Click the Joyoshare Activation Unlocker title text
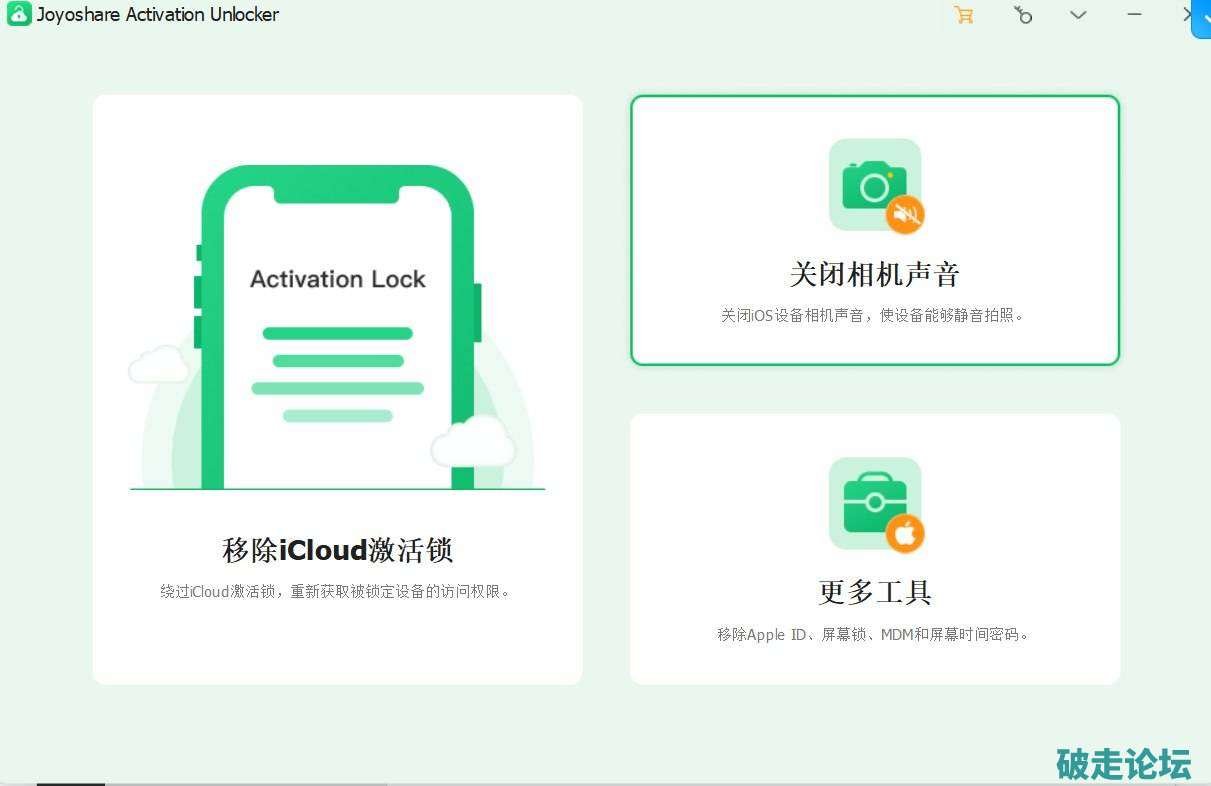 tap(158, 15)
